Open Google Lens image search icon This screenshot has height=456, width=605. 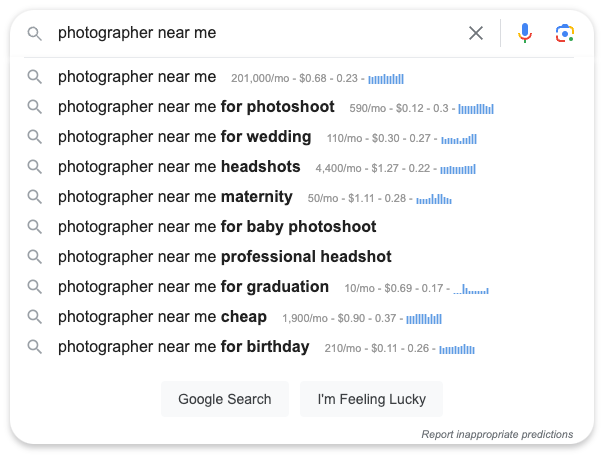[564, 33]
